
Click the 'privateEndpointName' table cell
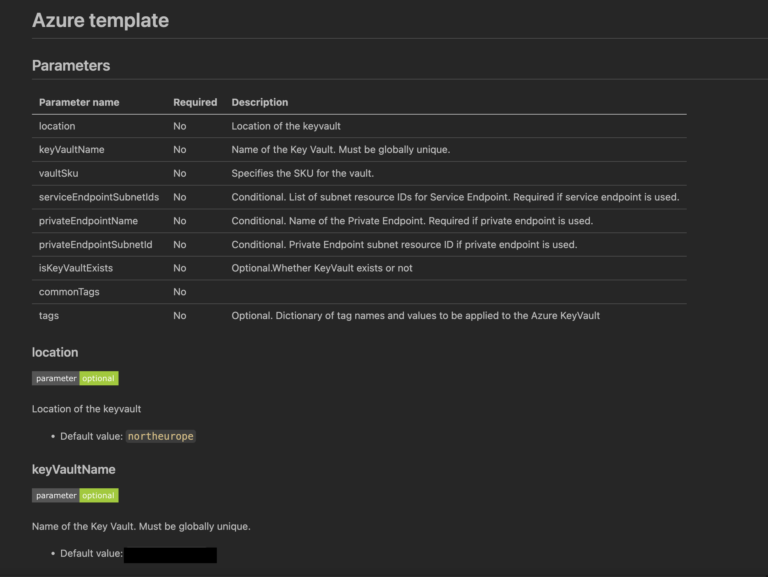tap(88, 221)
